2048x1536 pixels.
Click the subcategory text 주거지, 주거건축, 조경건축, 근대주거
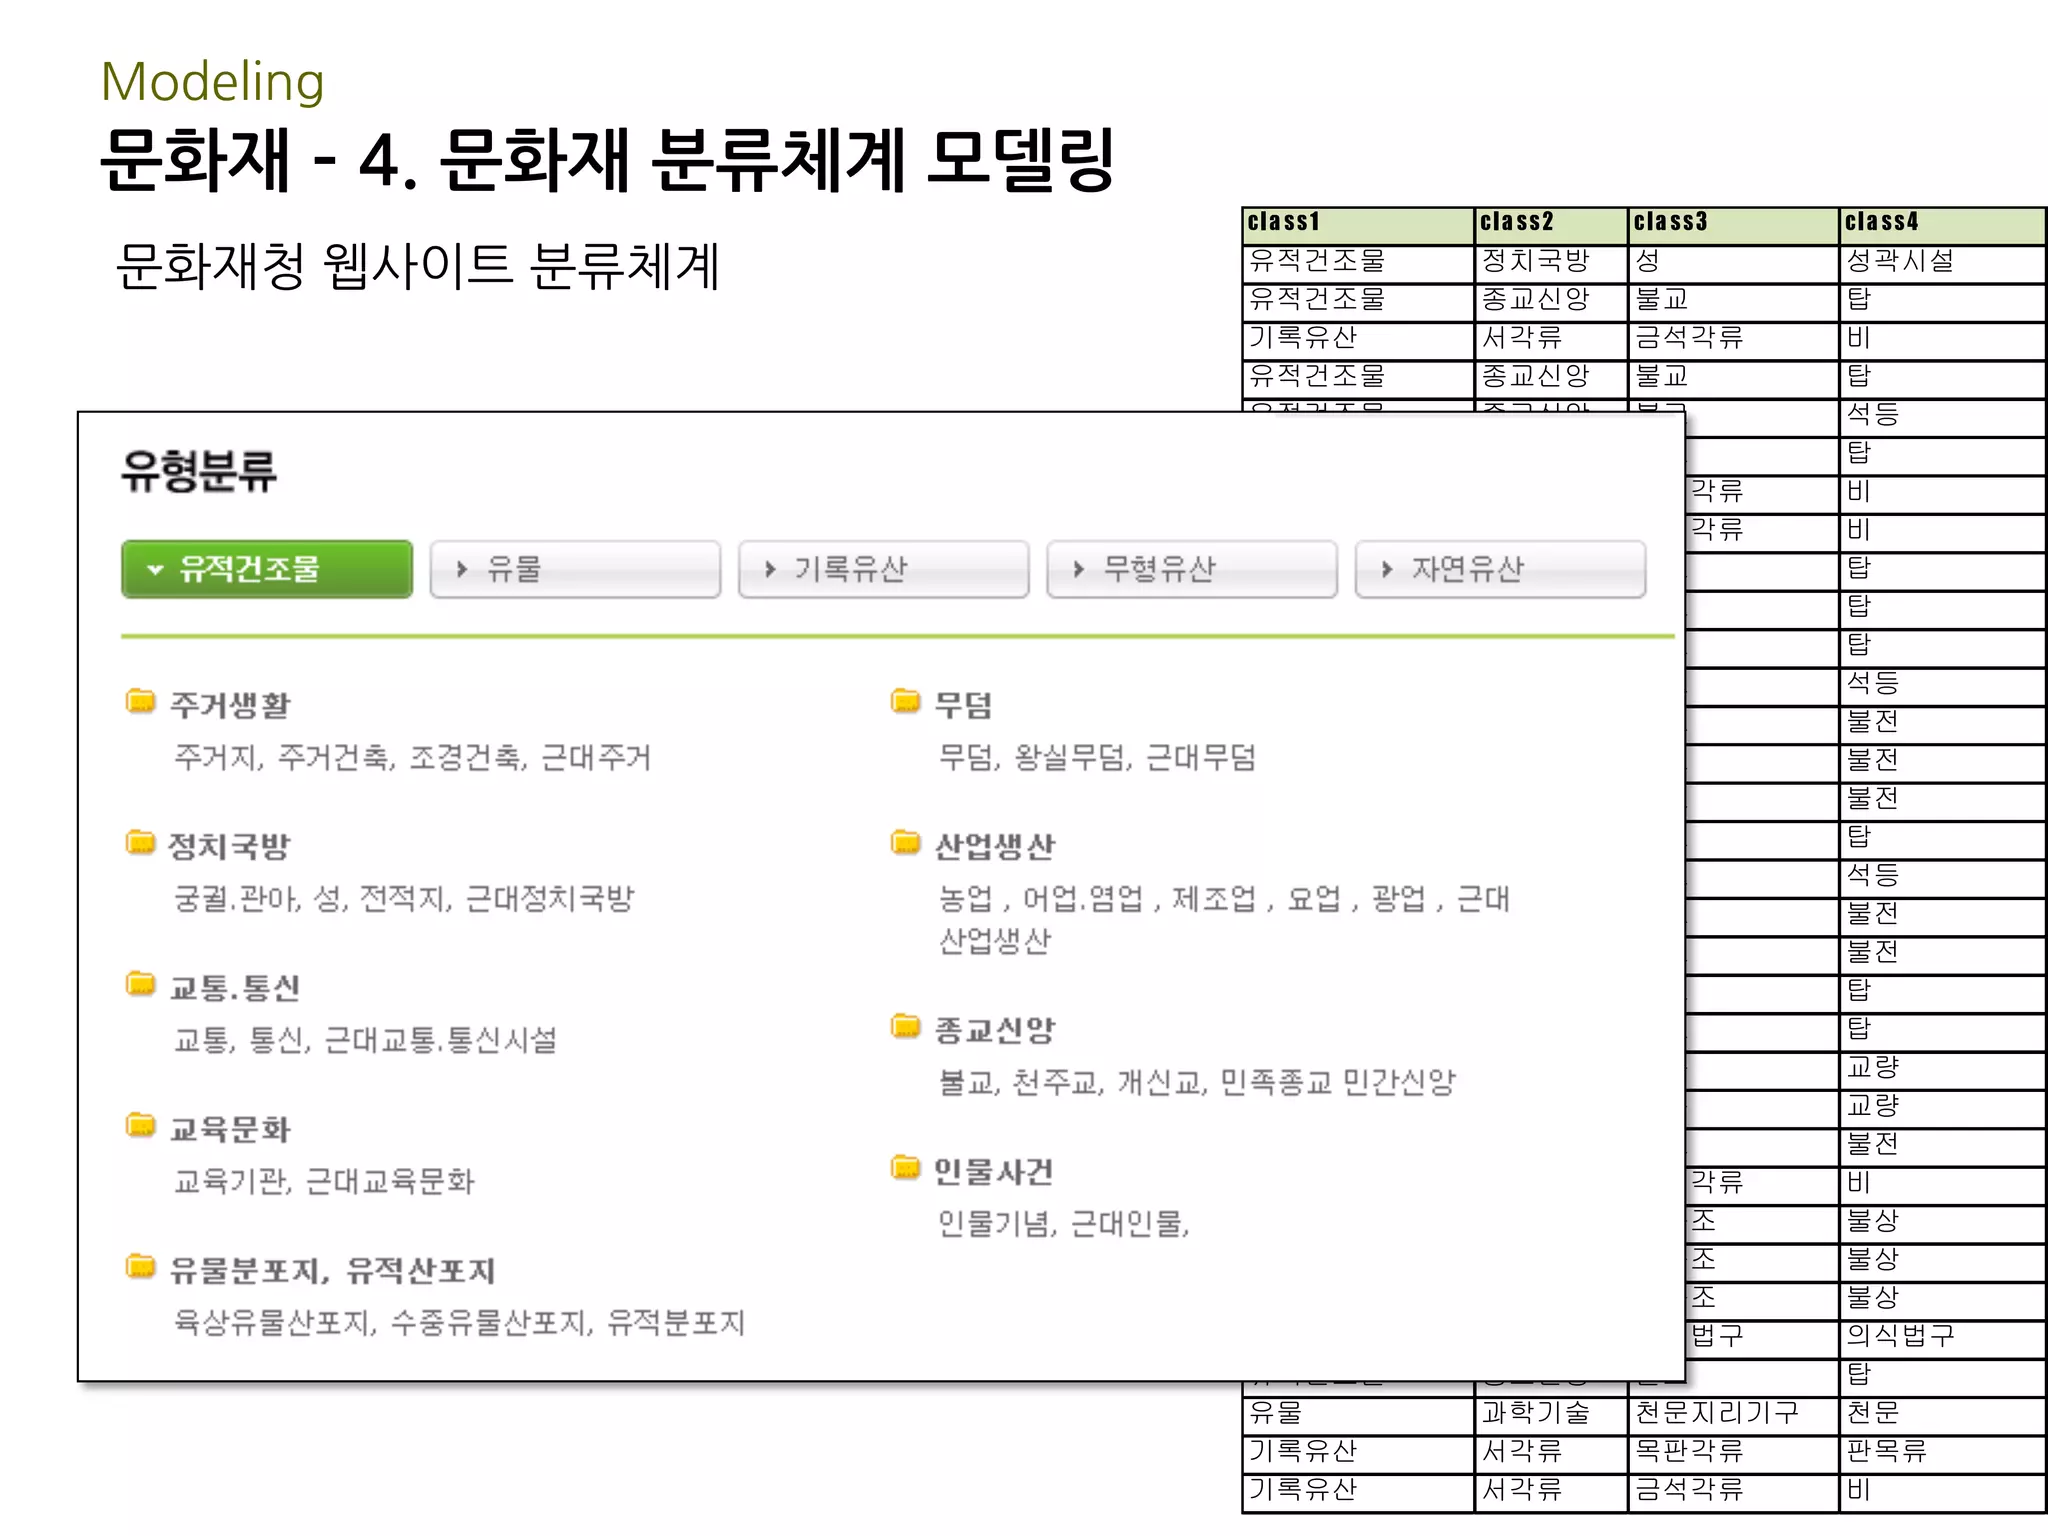coord(412,757)
